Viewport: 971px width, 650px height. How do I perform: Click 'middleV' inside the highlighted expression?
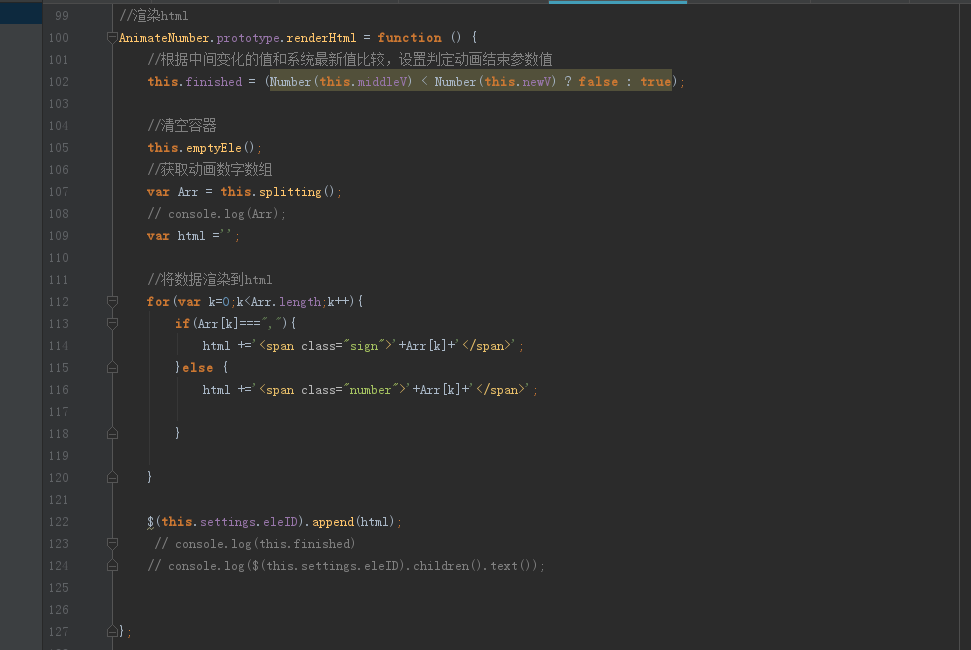point(382,82)
